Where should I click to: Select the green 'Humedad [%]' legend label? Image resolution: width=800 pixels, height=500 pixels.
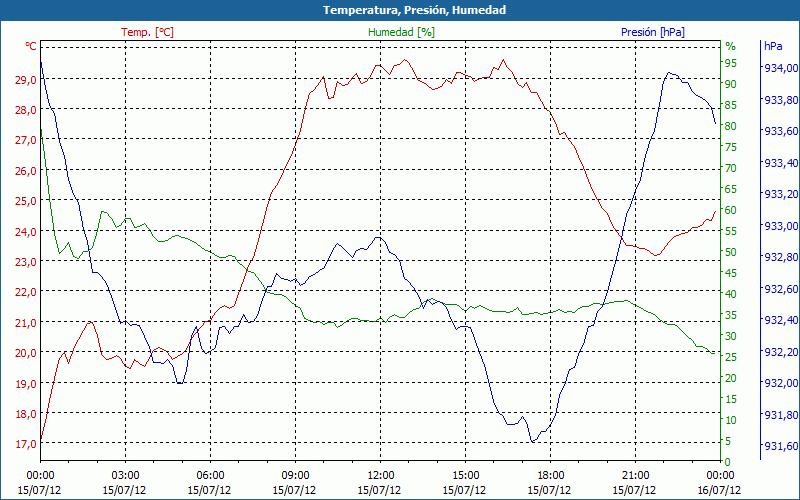click(x=402, y=32)
